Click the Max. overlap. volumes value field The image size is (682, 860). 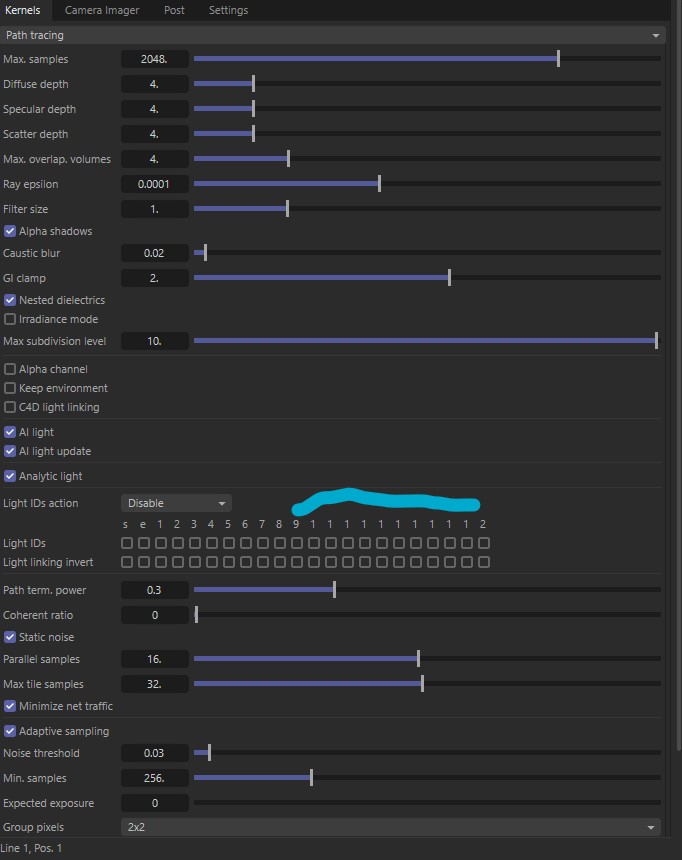155,159
